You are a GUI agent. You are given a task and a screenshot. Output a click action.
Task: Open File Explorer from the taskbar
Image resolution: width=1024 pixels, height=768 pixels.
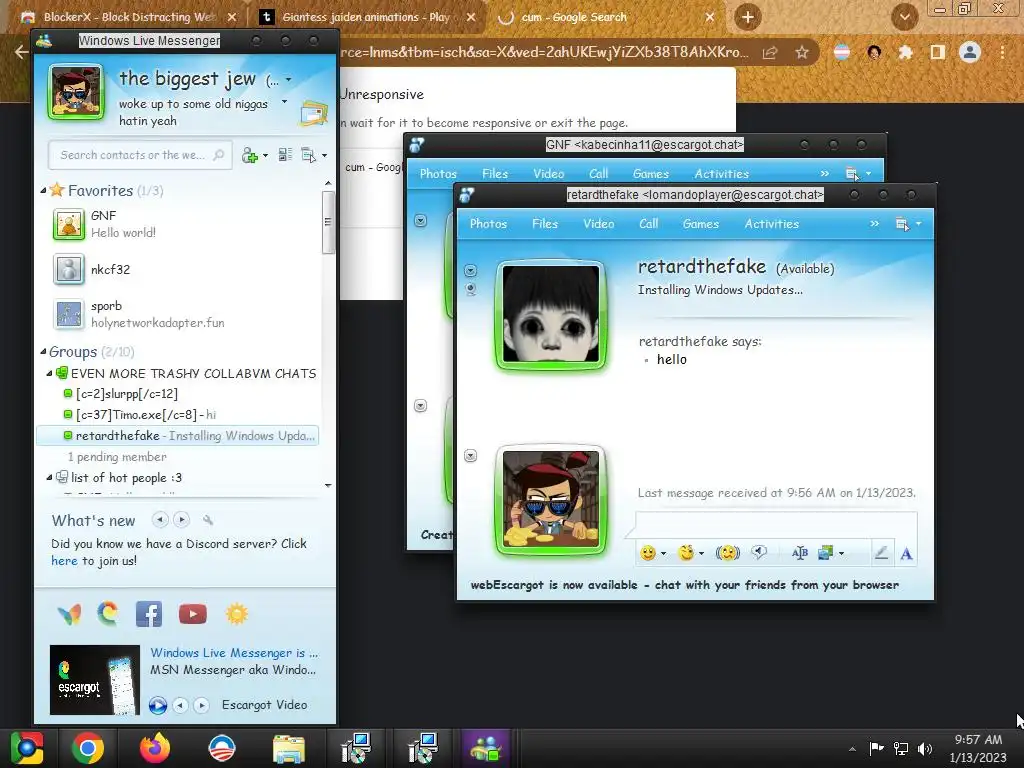(289, 748)
